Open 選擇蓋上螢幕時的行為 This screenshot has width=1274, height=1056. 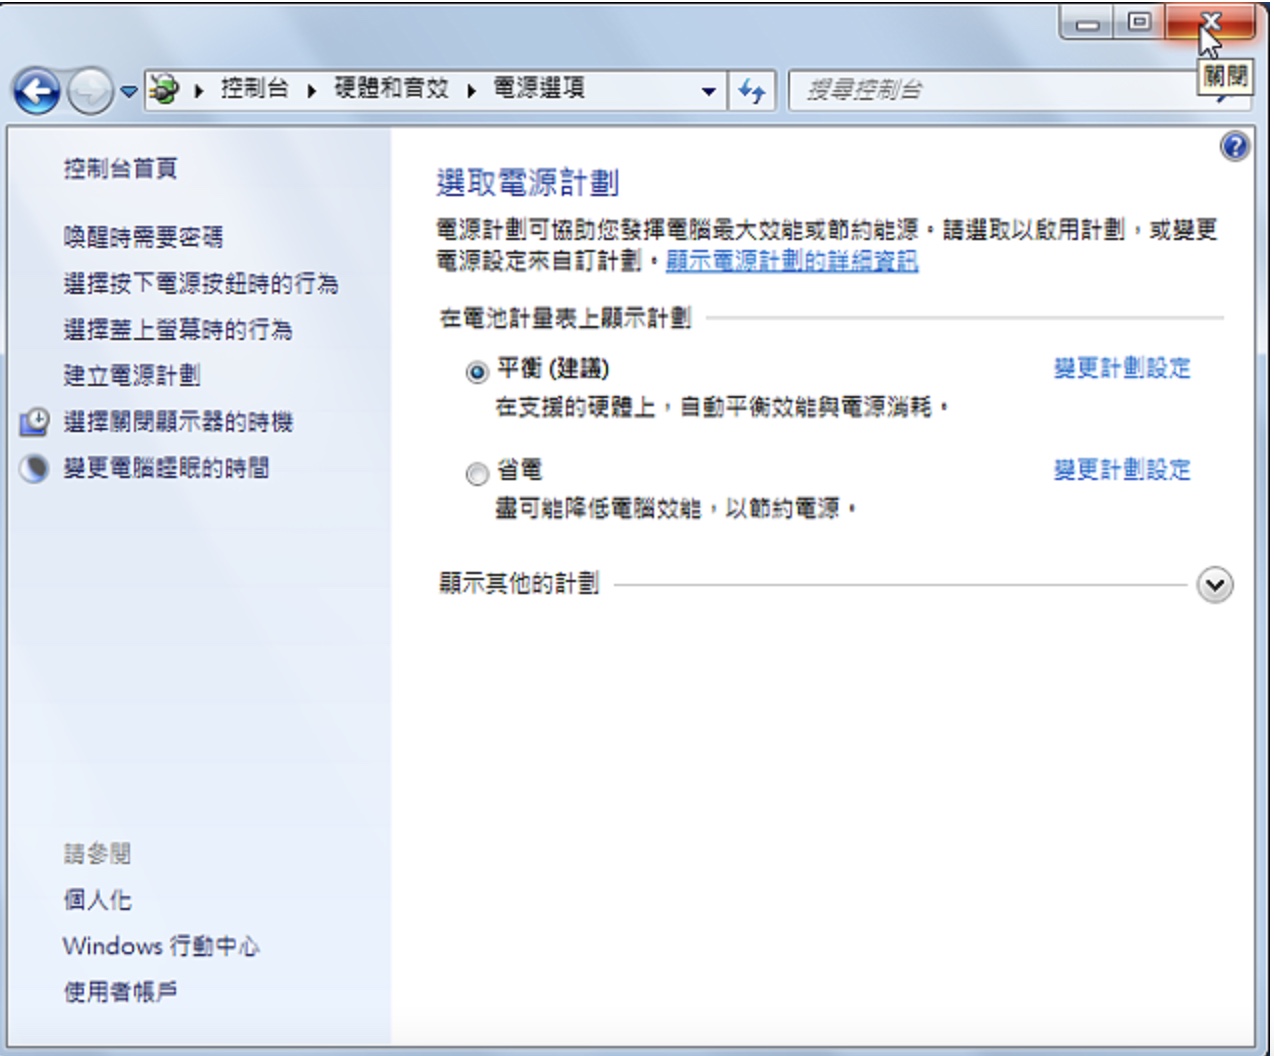coord(178,329)
